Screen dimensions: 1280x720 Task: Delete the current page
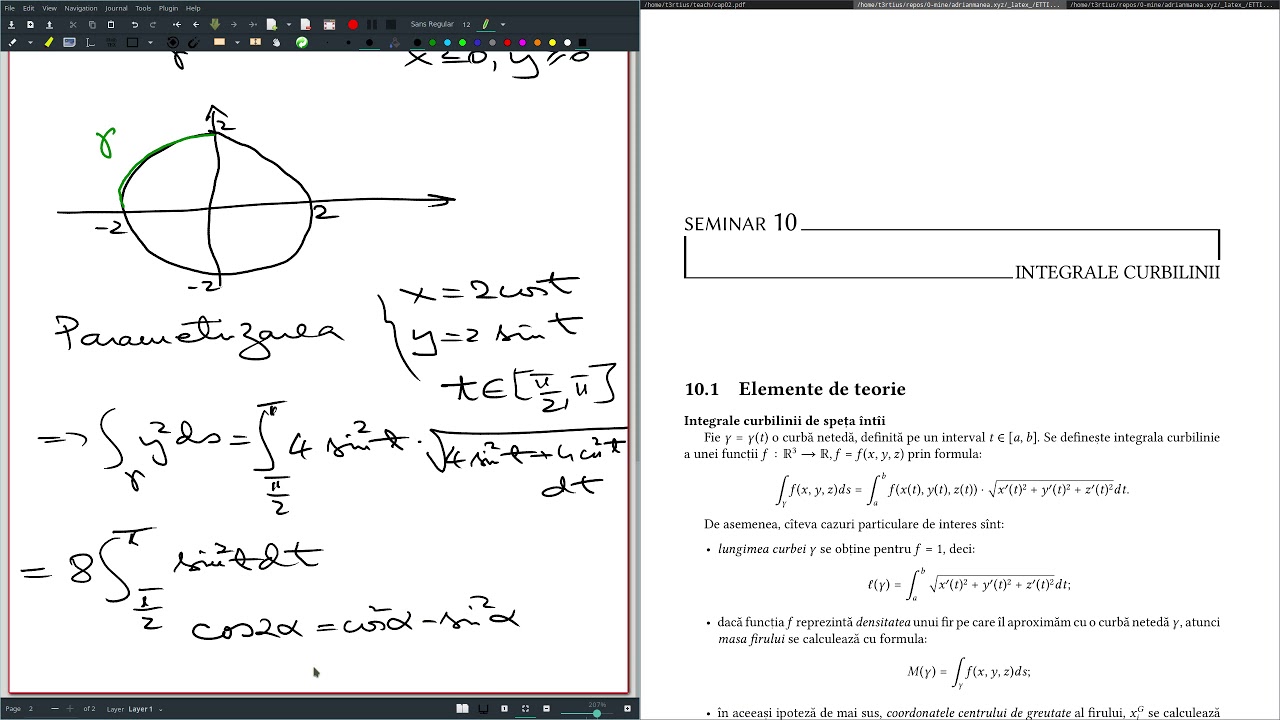(304, 24)
